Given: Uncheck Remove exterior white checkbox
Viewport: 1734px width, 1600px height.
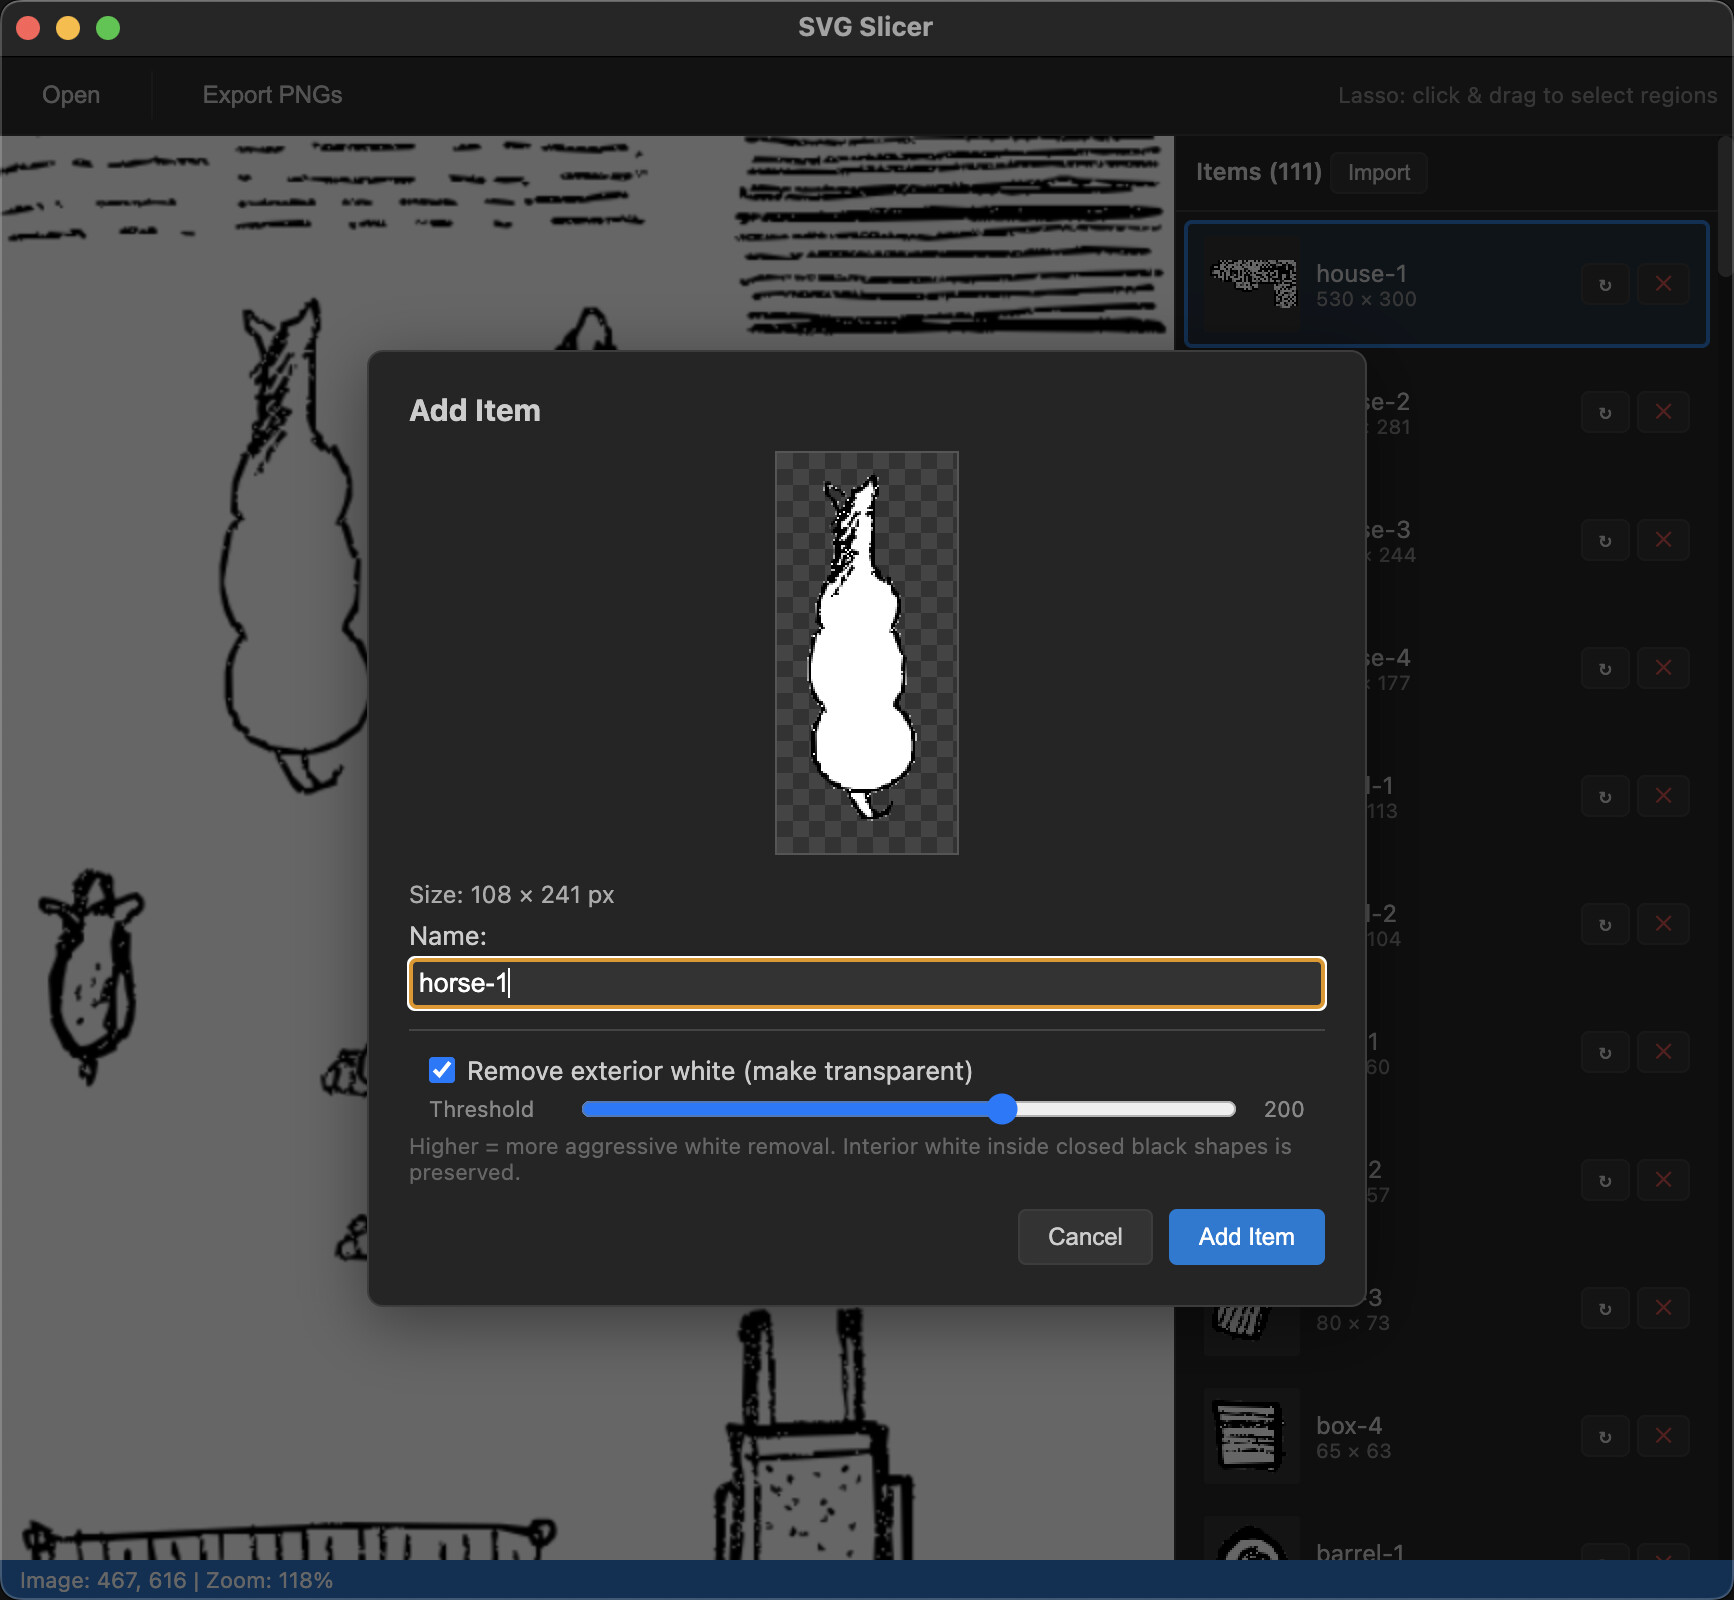Looking at the screenshot, I should (x=442, y=1071).
